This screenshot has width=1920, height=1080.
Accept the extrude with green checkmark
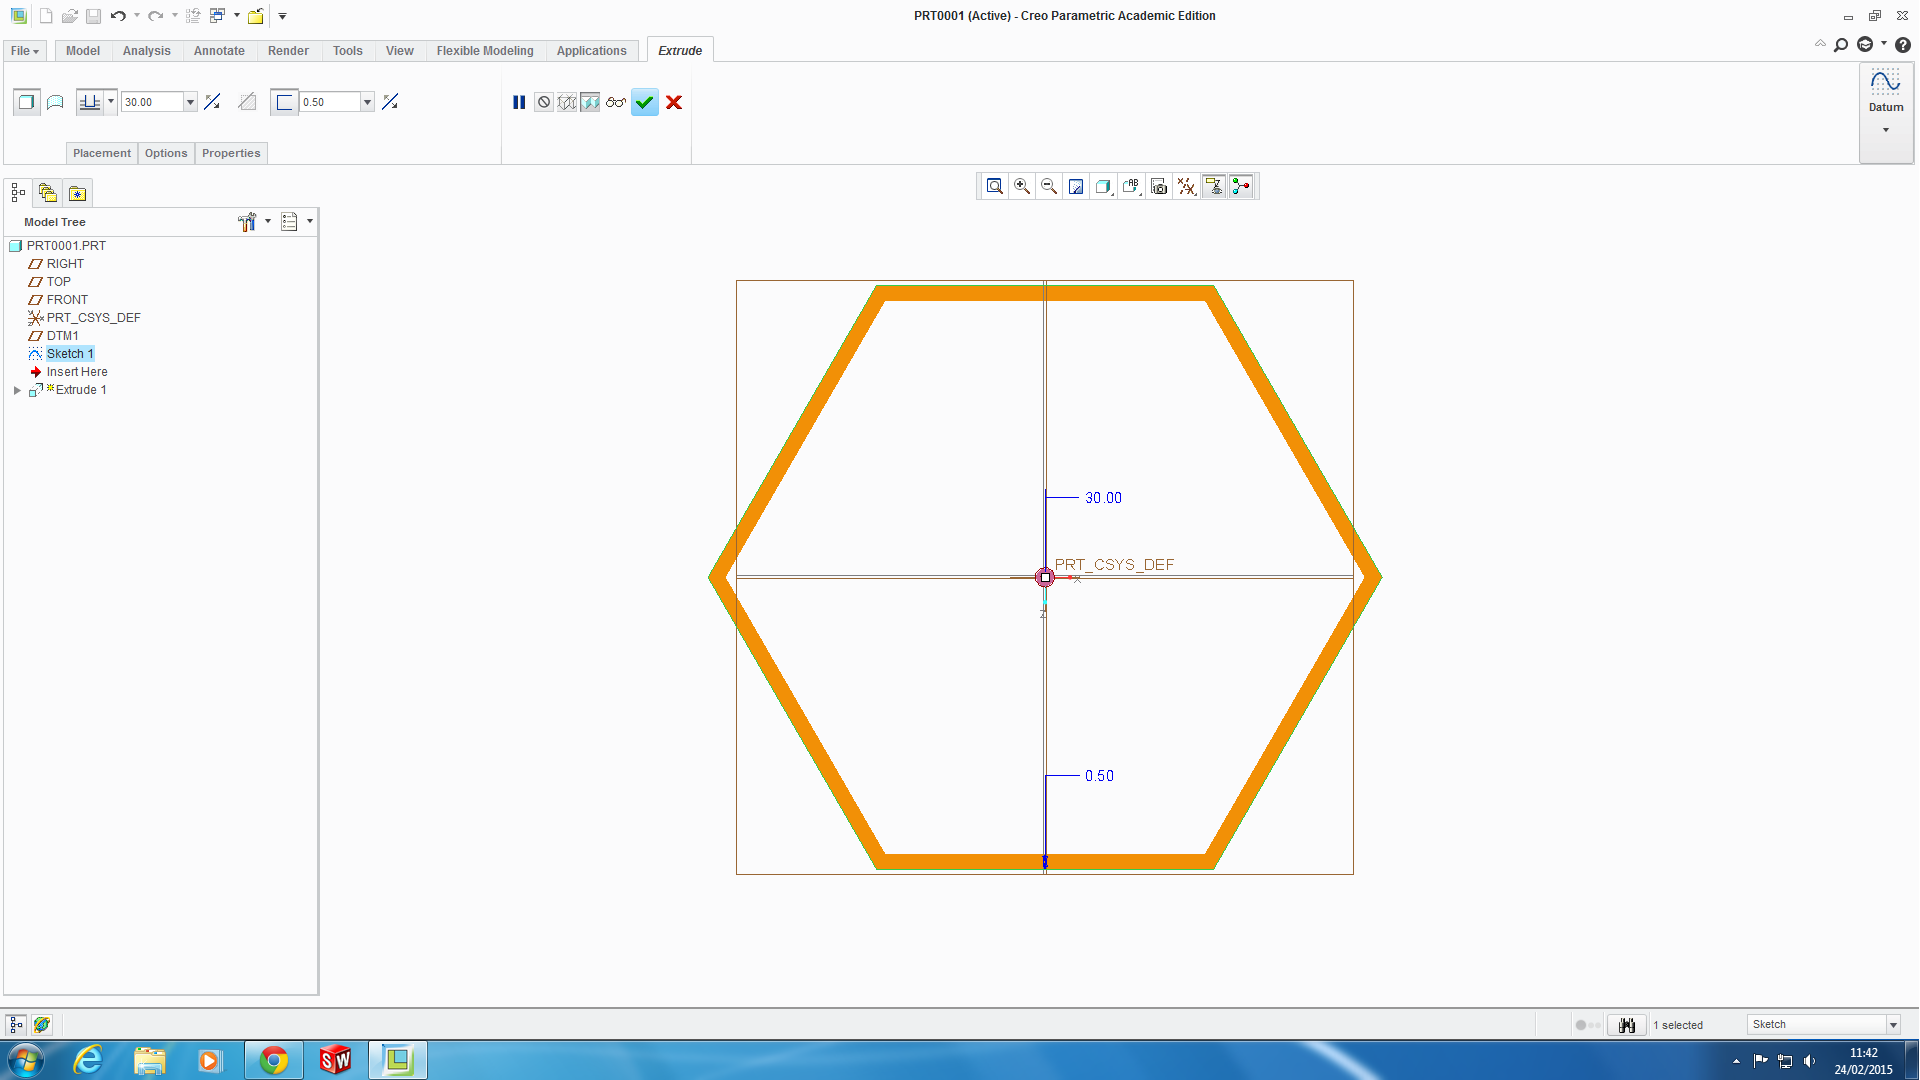click(x=645, y=102)
